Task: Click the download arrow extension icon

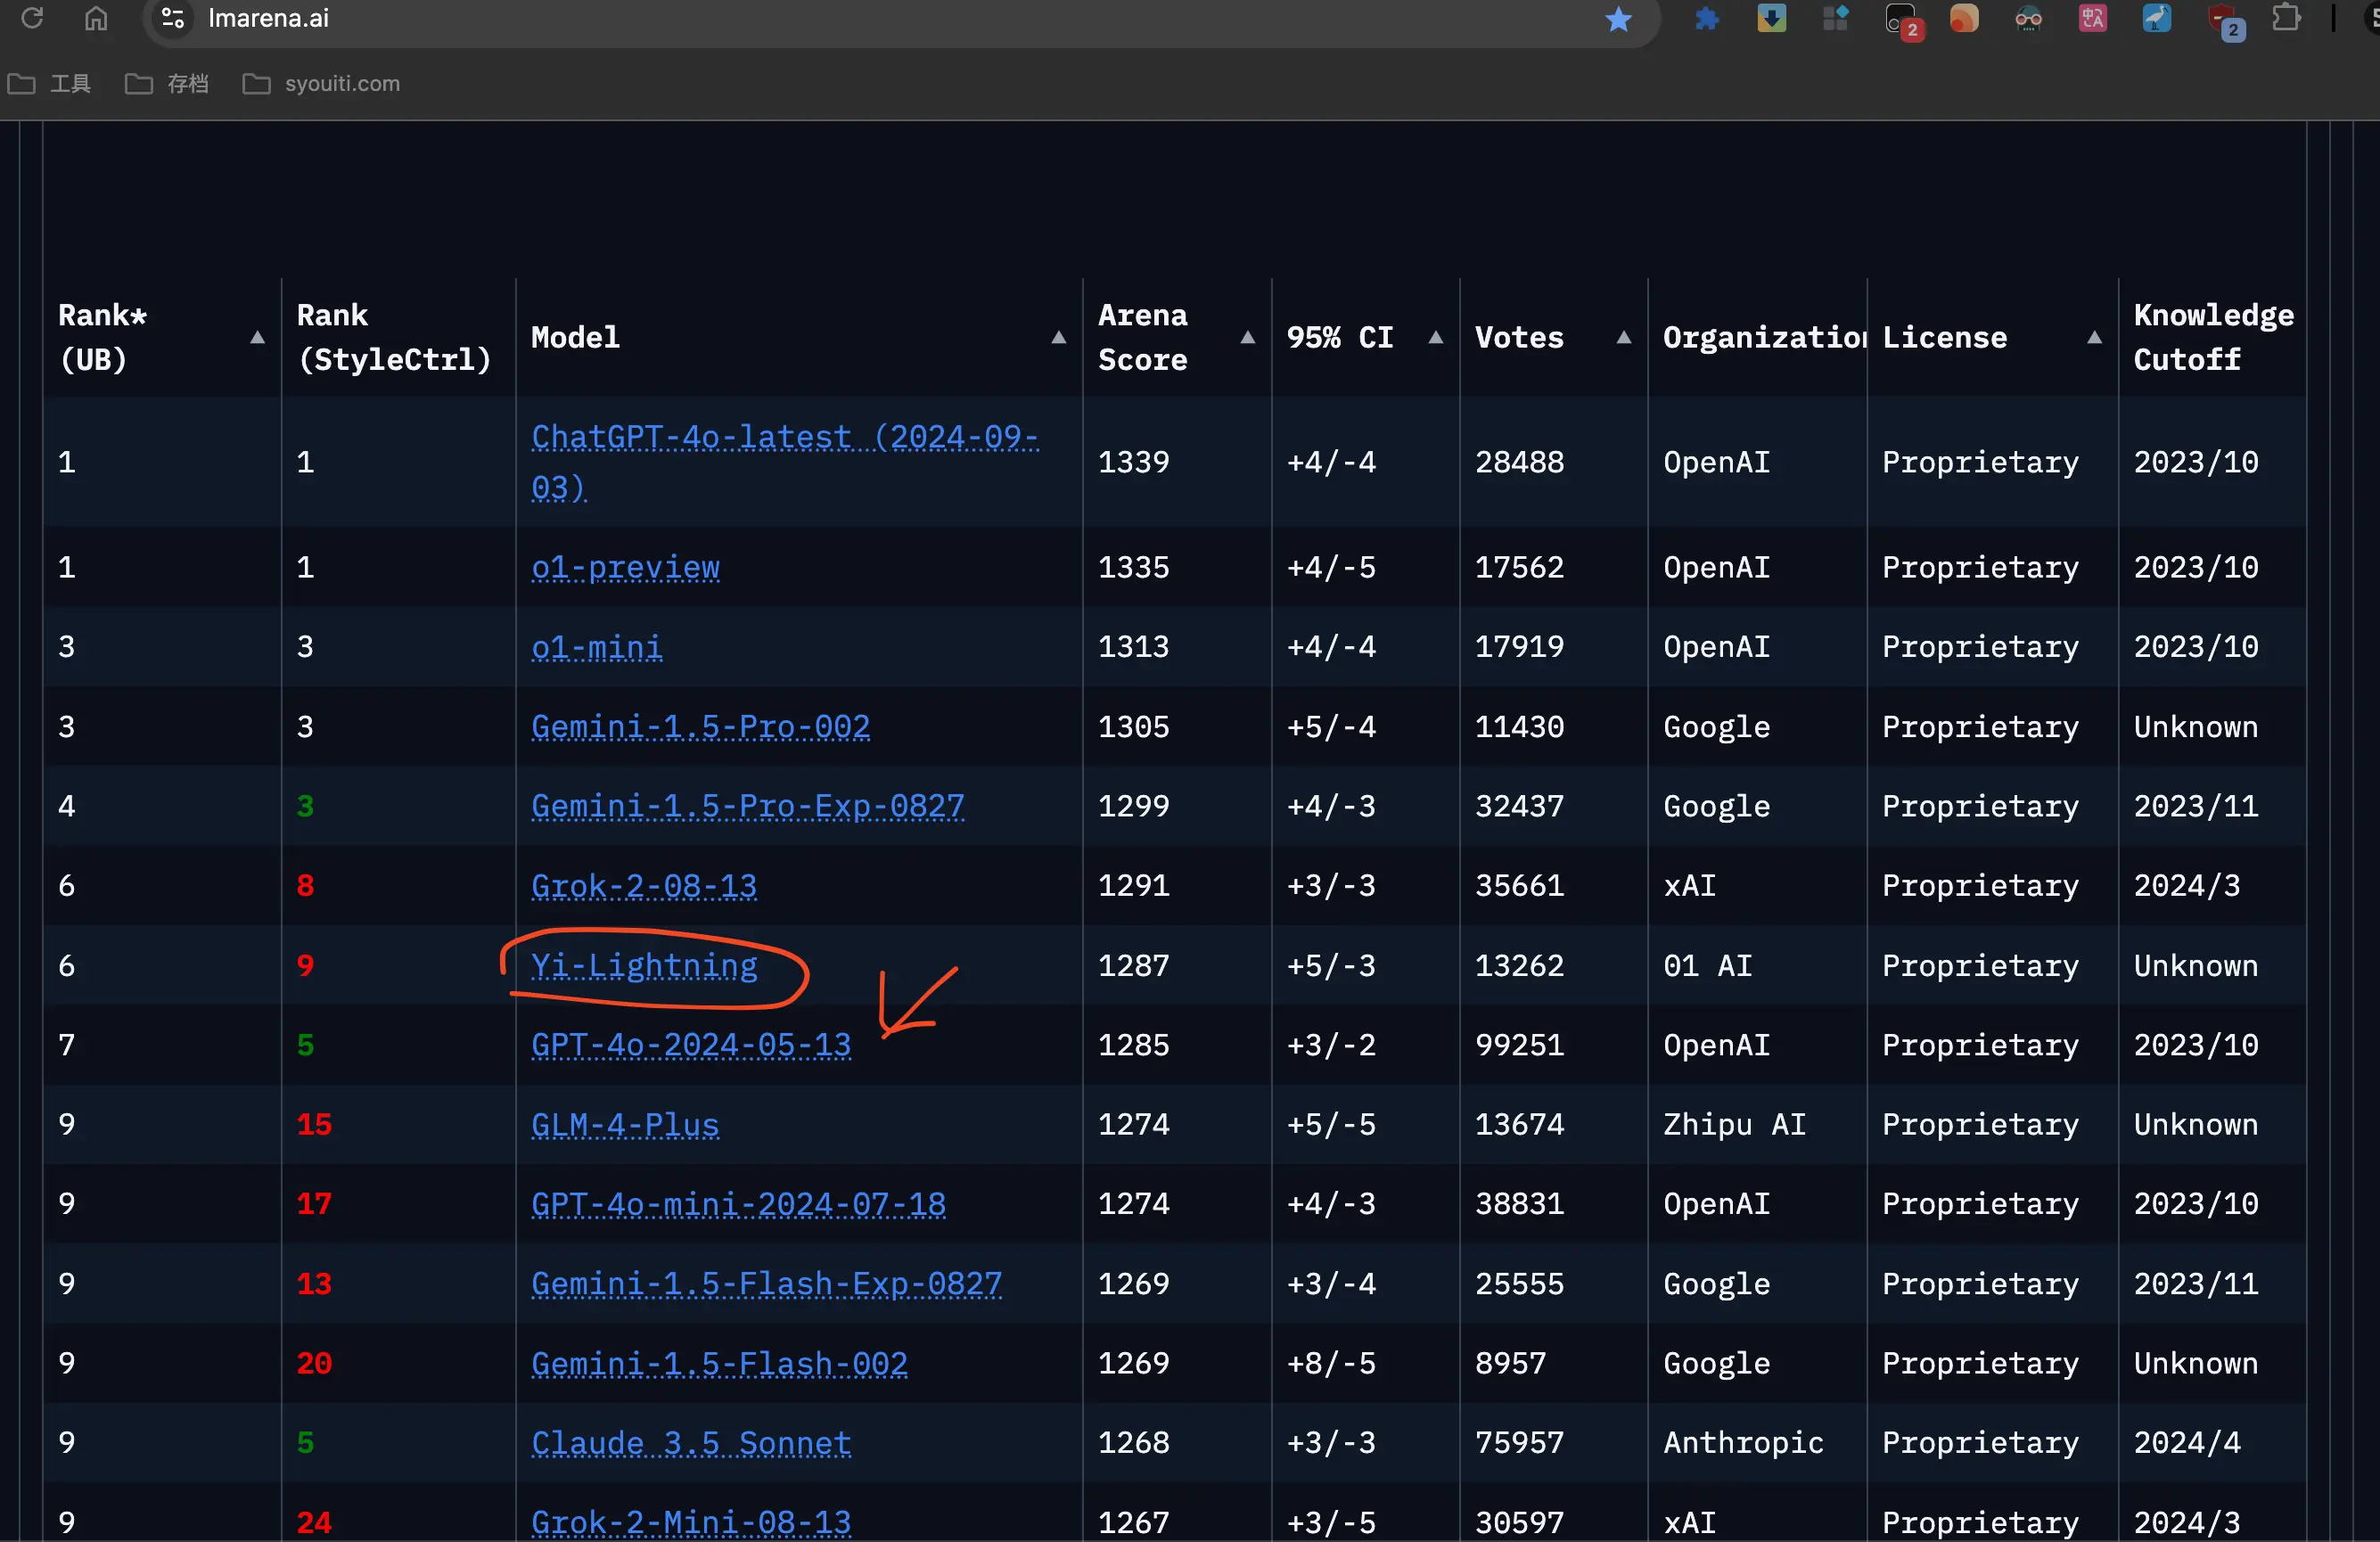Action: (x=1771, y=19)
